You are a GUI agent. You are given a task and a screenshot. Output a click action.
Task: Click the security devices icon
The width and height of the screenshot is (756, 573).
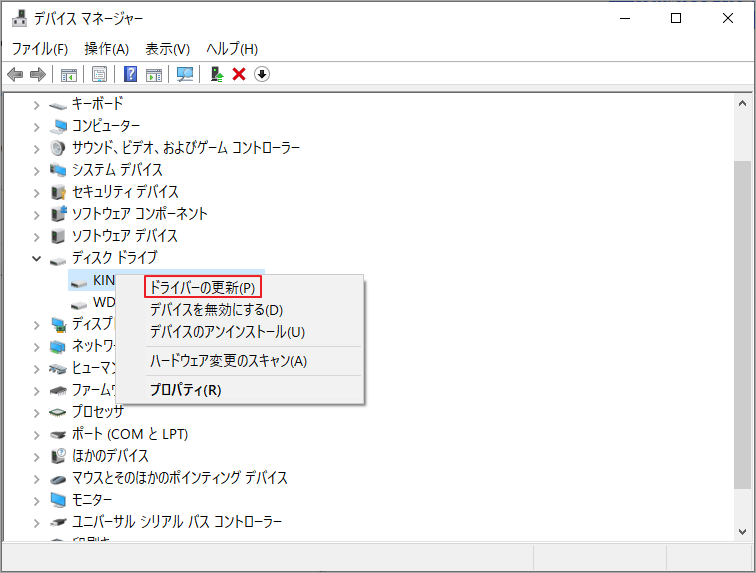tap(58, 192)
